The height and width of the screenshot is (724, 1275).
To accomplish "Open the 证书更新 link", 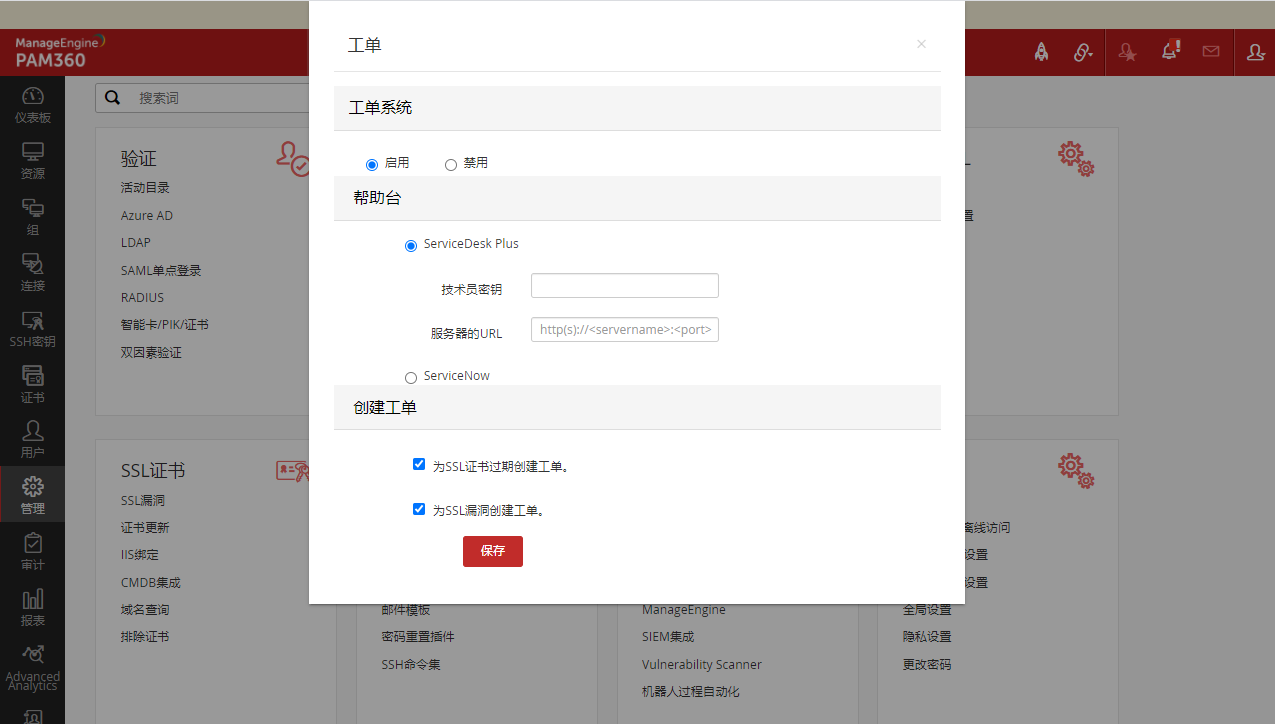I will pos(145,527).
